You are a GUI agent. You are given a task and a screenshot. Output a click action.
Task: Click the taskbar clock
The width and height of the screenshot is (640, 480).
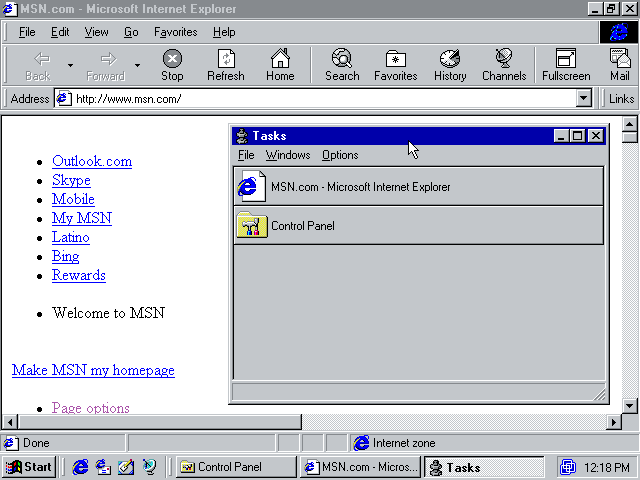pos(607,467)
